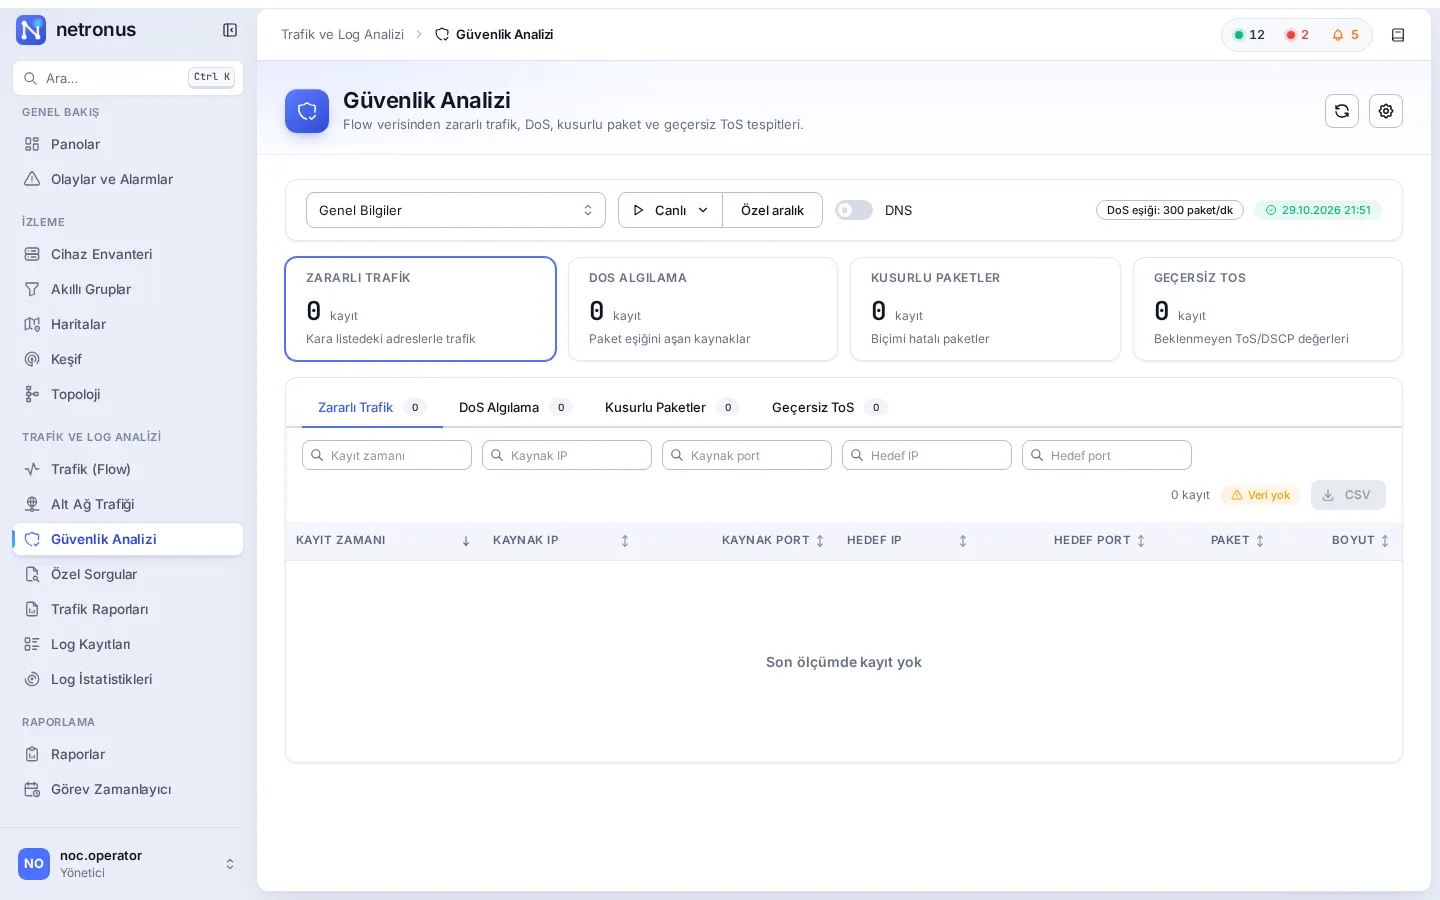Click the Özel aralık button
Viewport: 1440px width, 900px height.
coord(772,210)
